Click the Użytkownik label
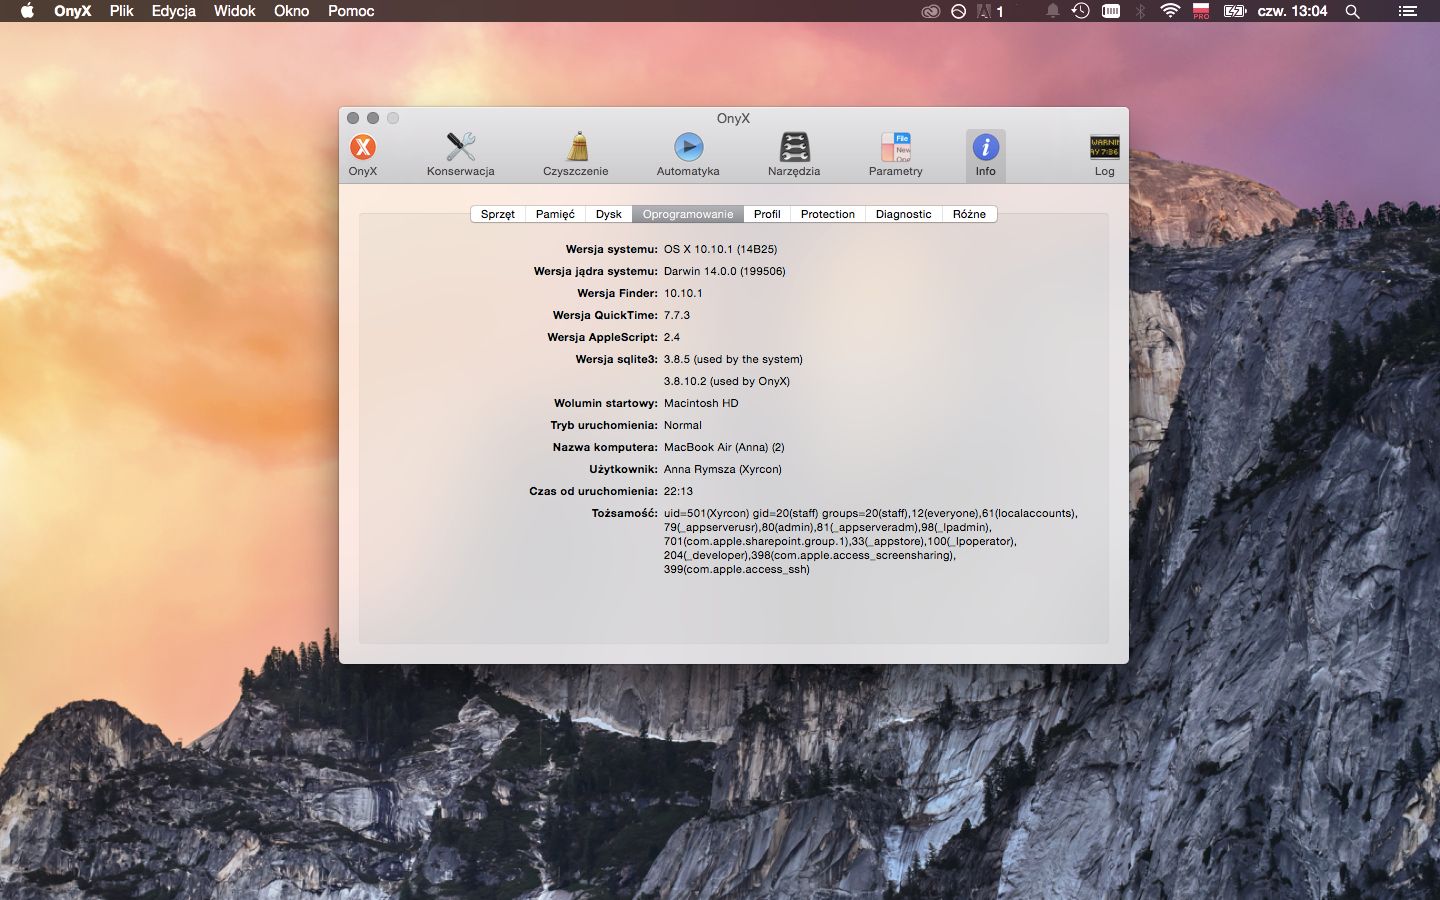The height and width of the screenshot is (900, 1440). pyautogui.click(x=624, y=469)
